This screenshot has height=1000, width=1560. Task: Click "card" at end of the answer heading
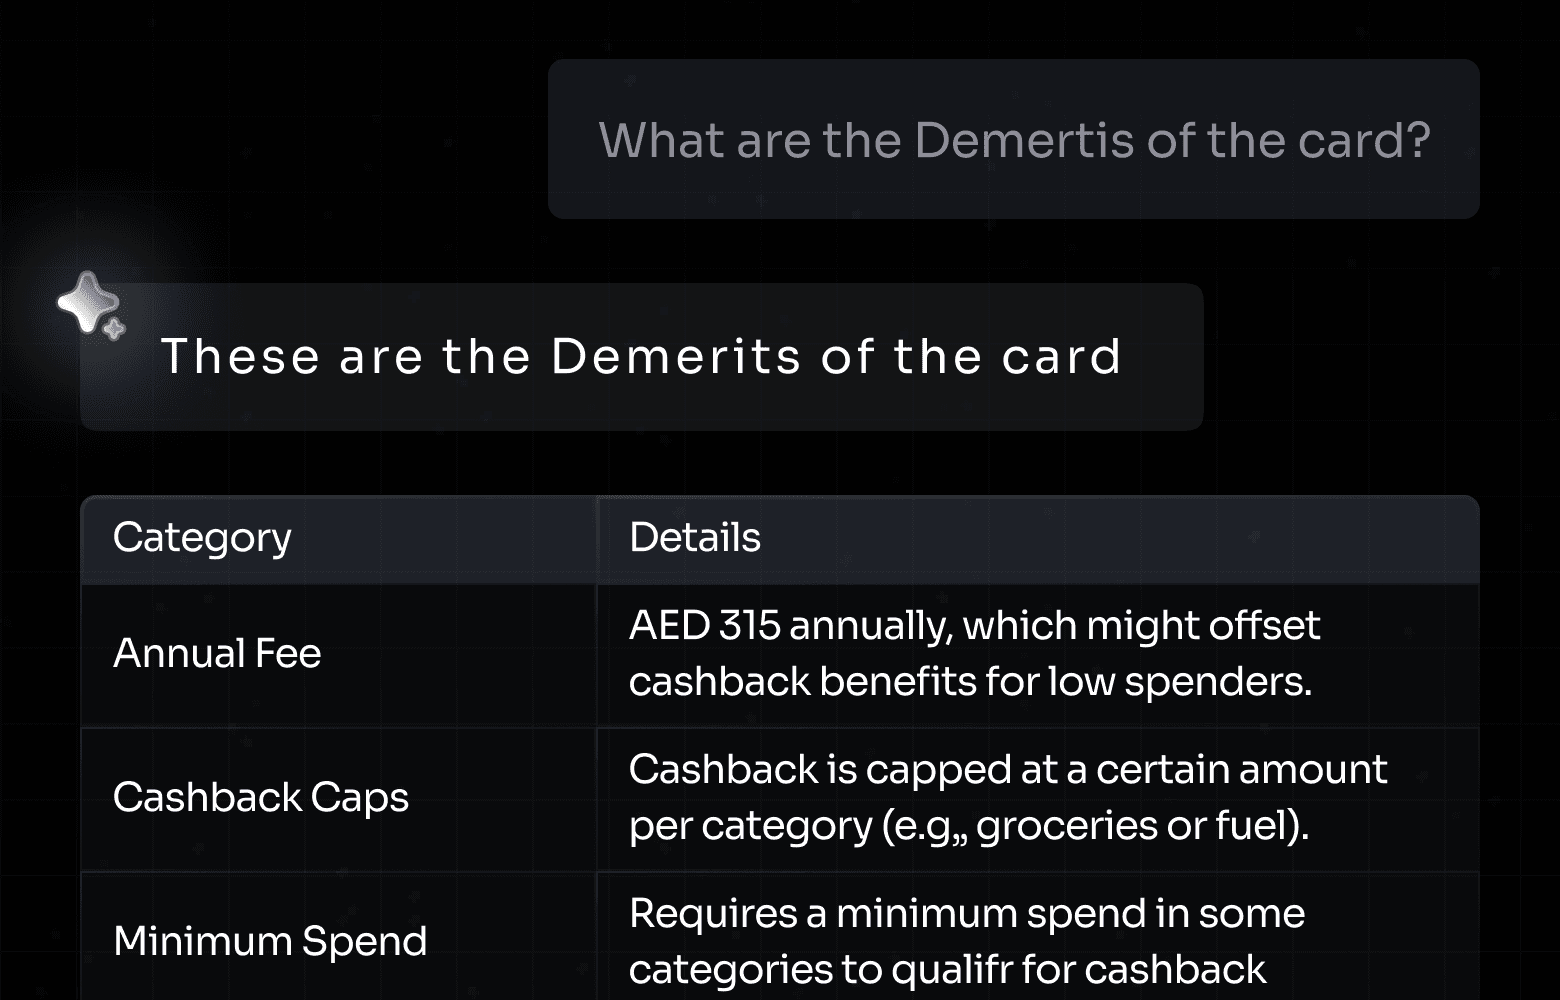click(1062, 357)
